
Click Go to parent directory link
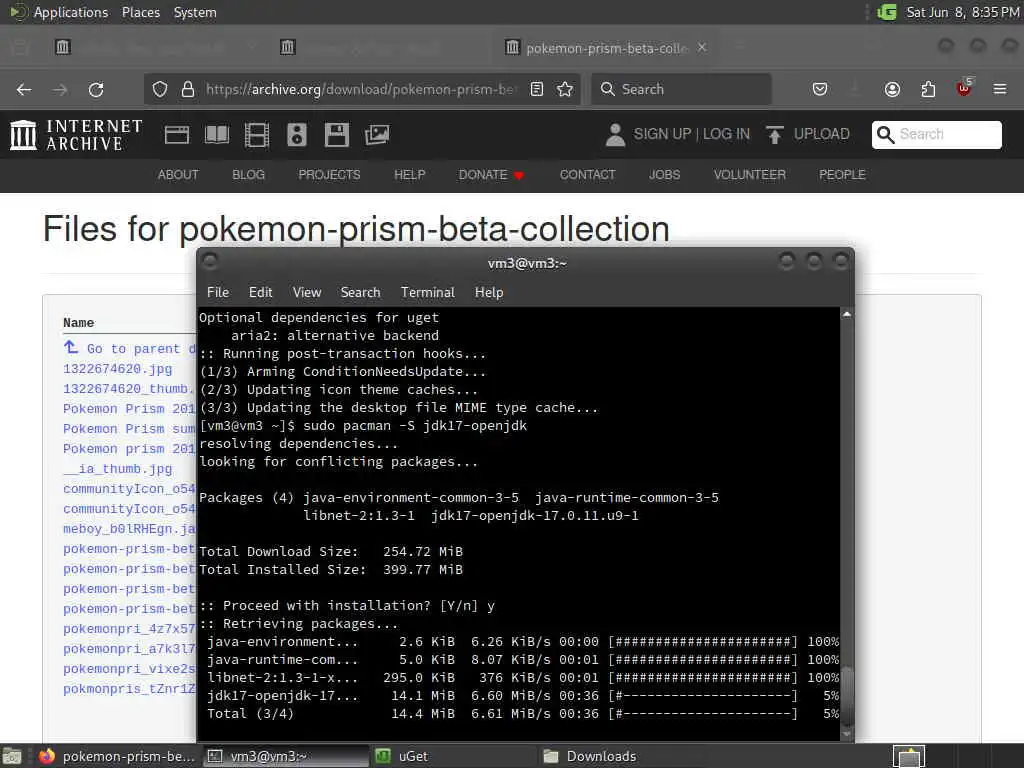click(130, 349)
